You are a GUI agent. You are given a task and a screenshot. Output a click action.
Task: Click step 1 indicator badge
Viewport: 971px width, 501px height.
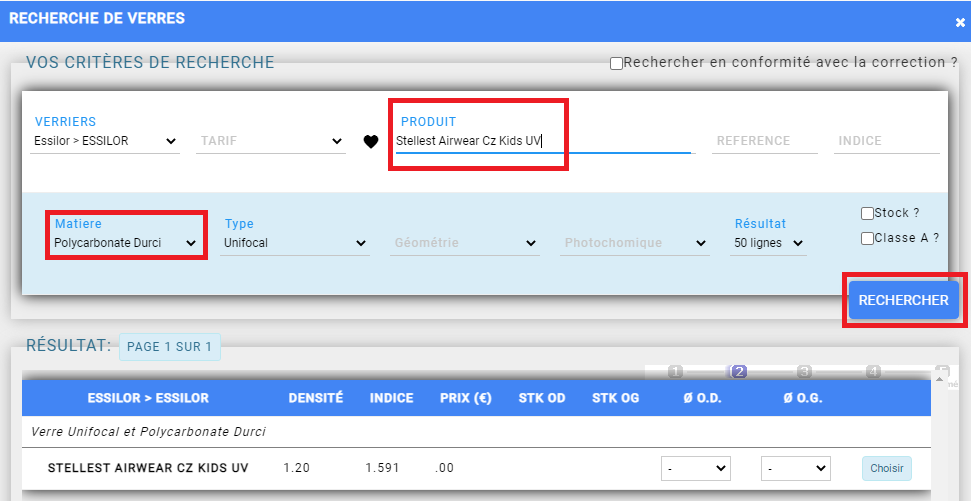pyautogui.click(x=676, y=372)
